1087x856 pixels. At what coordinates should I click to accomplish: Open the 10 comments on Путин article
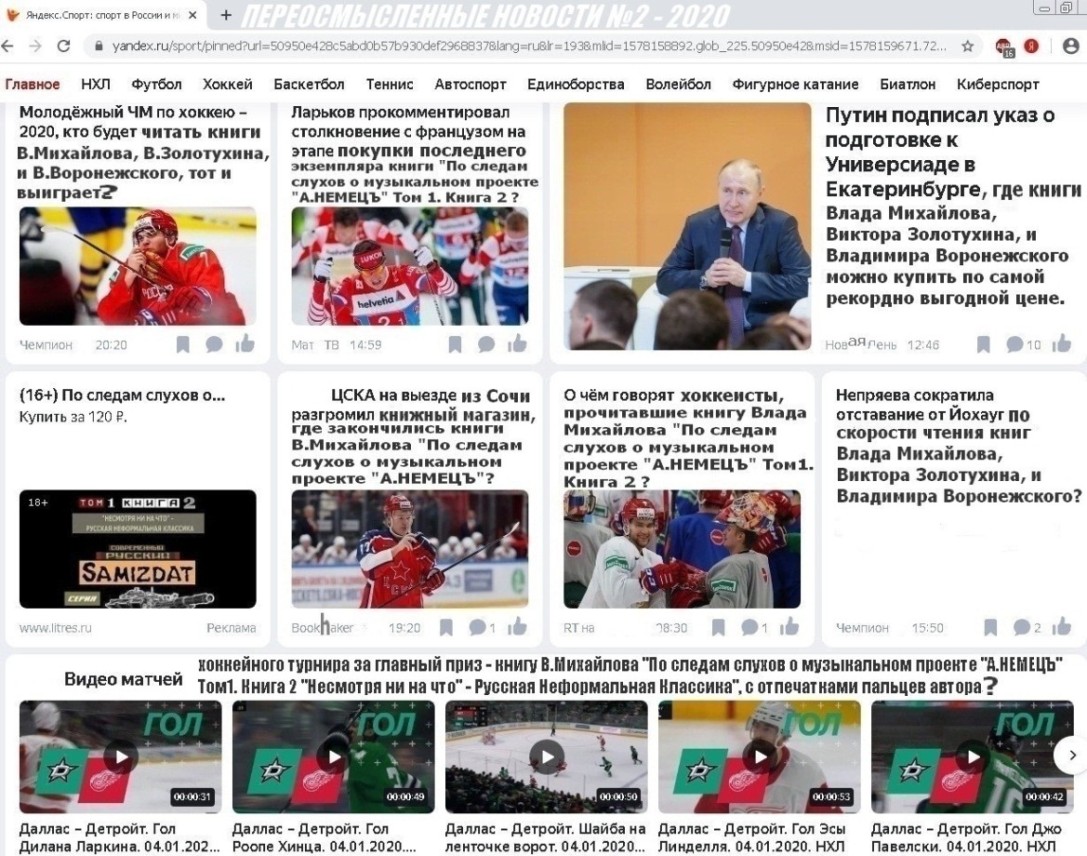point(1023,344)
